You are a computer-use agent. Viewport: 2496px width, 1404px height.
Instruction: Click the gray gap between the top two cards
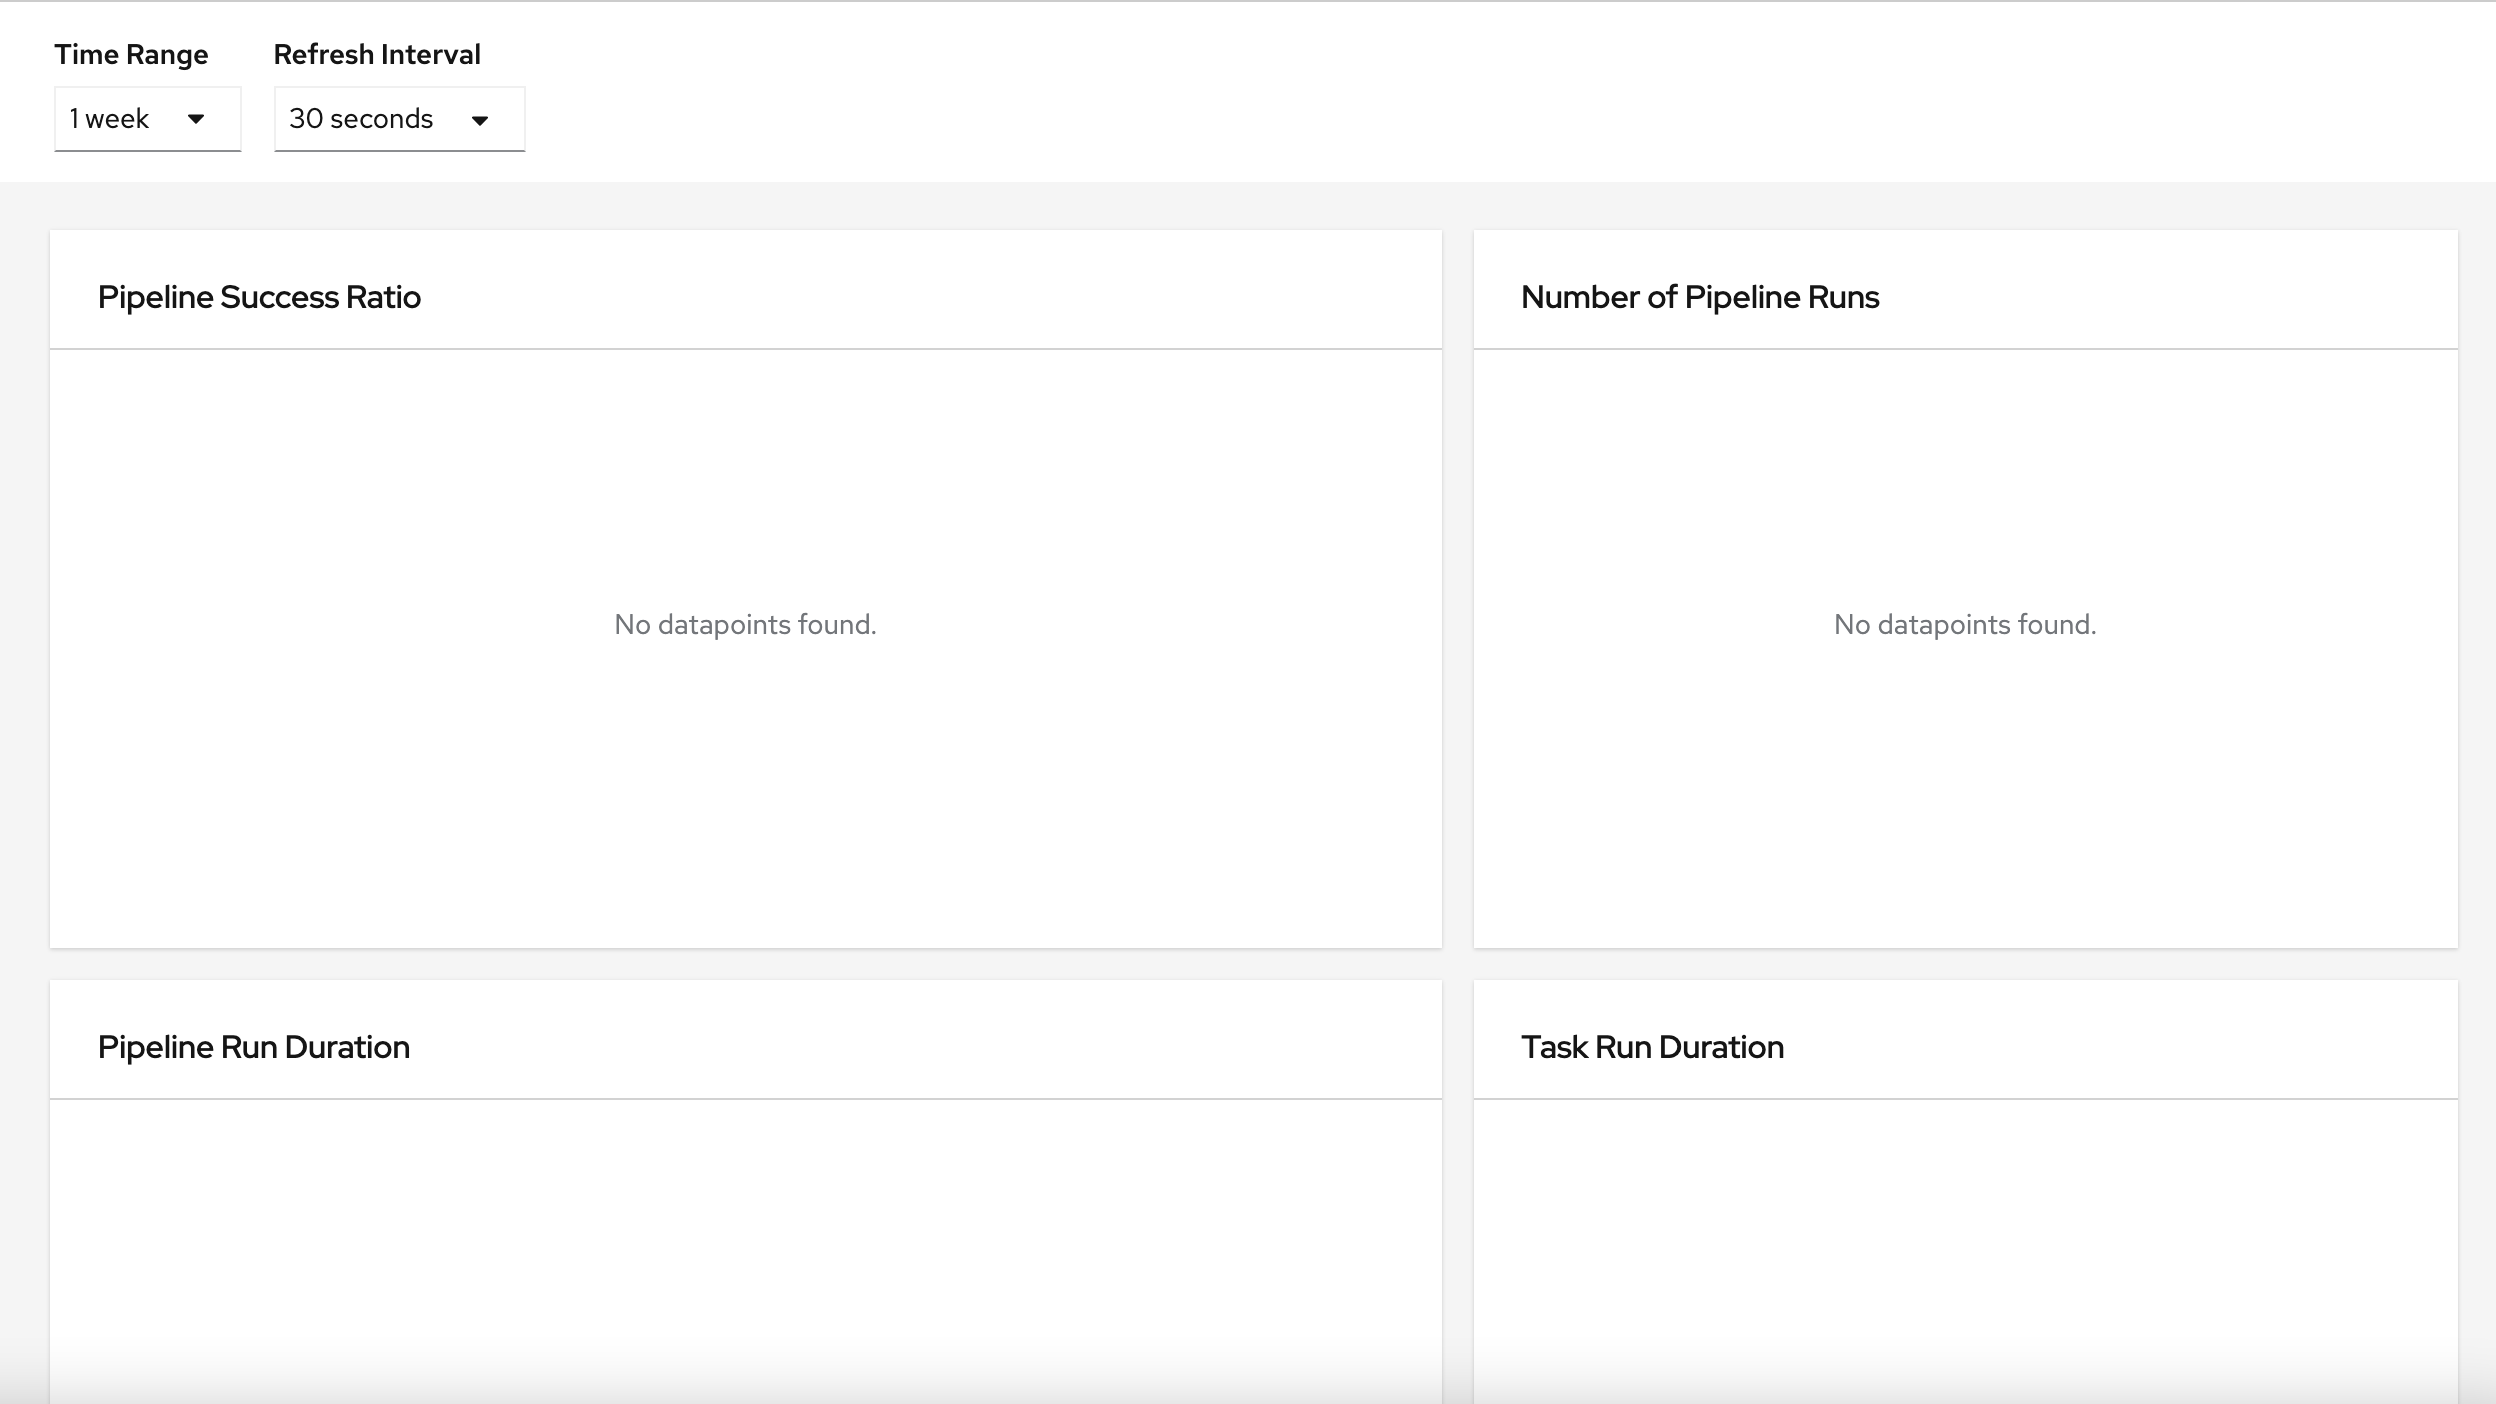pos(1458,590)
